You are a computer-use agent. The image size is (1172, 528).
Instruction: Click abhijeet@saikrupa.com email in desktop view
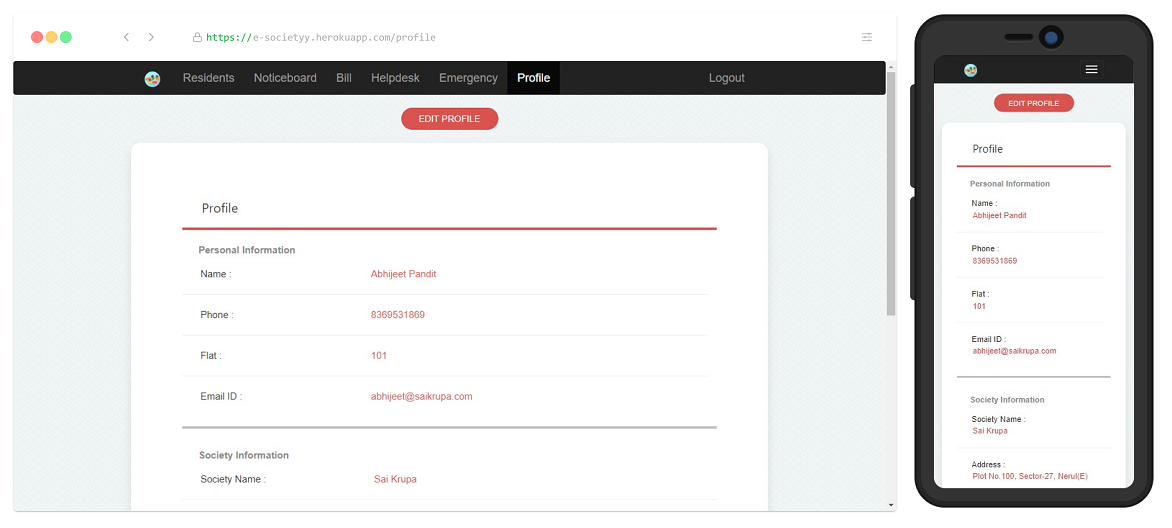point(422,396)
